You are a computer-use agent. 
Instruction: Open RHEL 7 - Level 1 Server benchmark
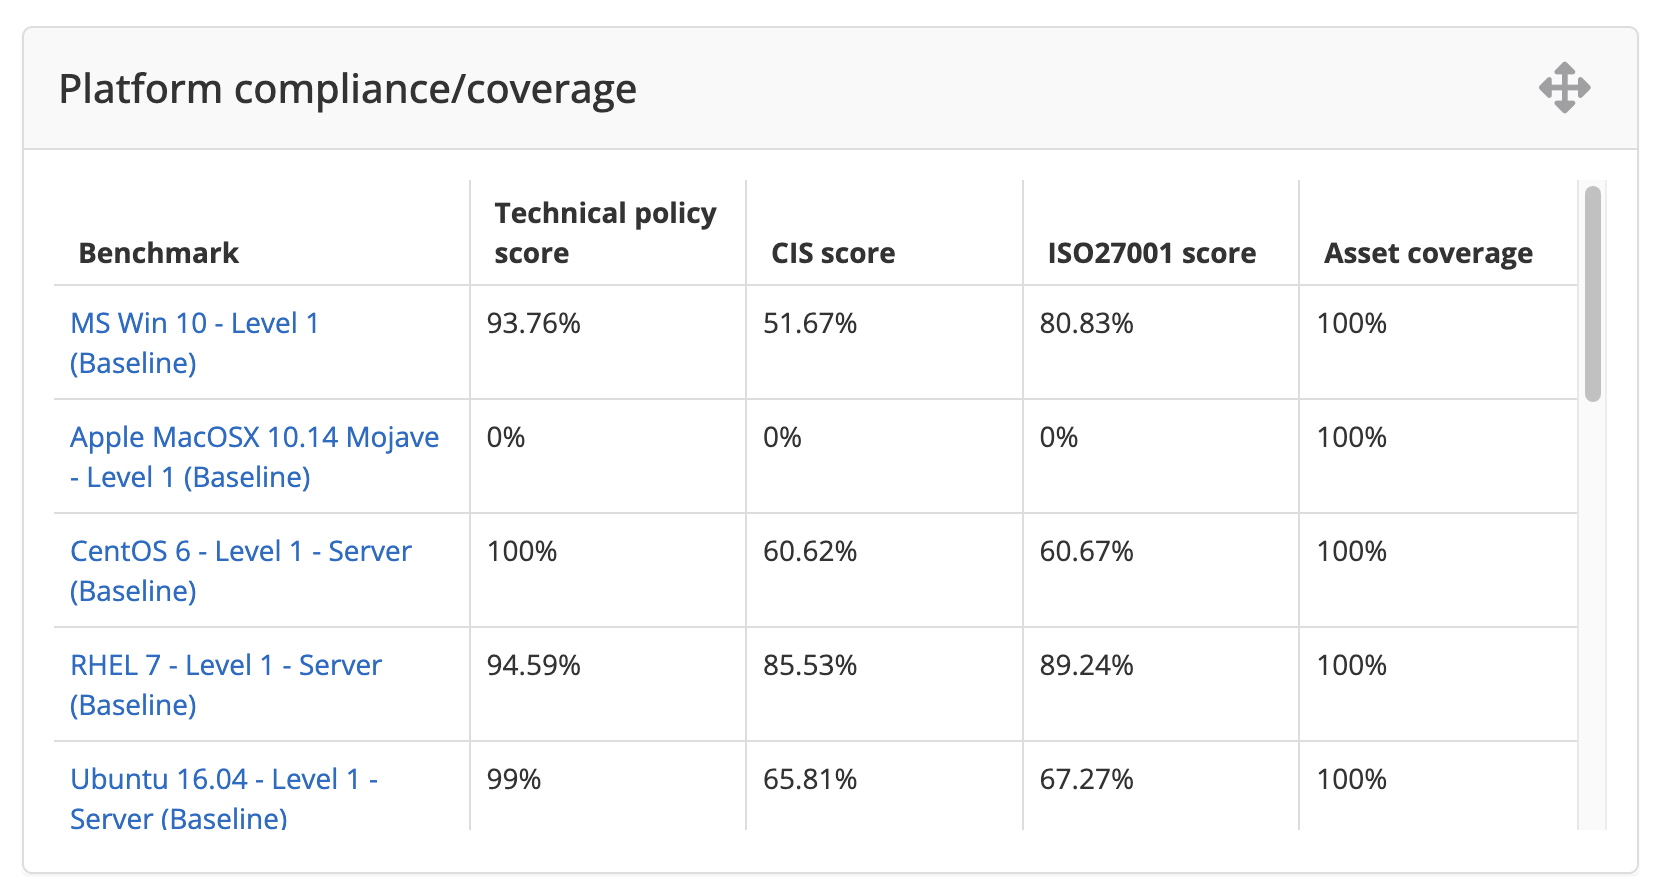point(226,666)
